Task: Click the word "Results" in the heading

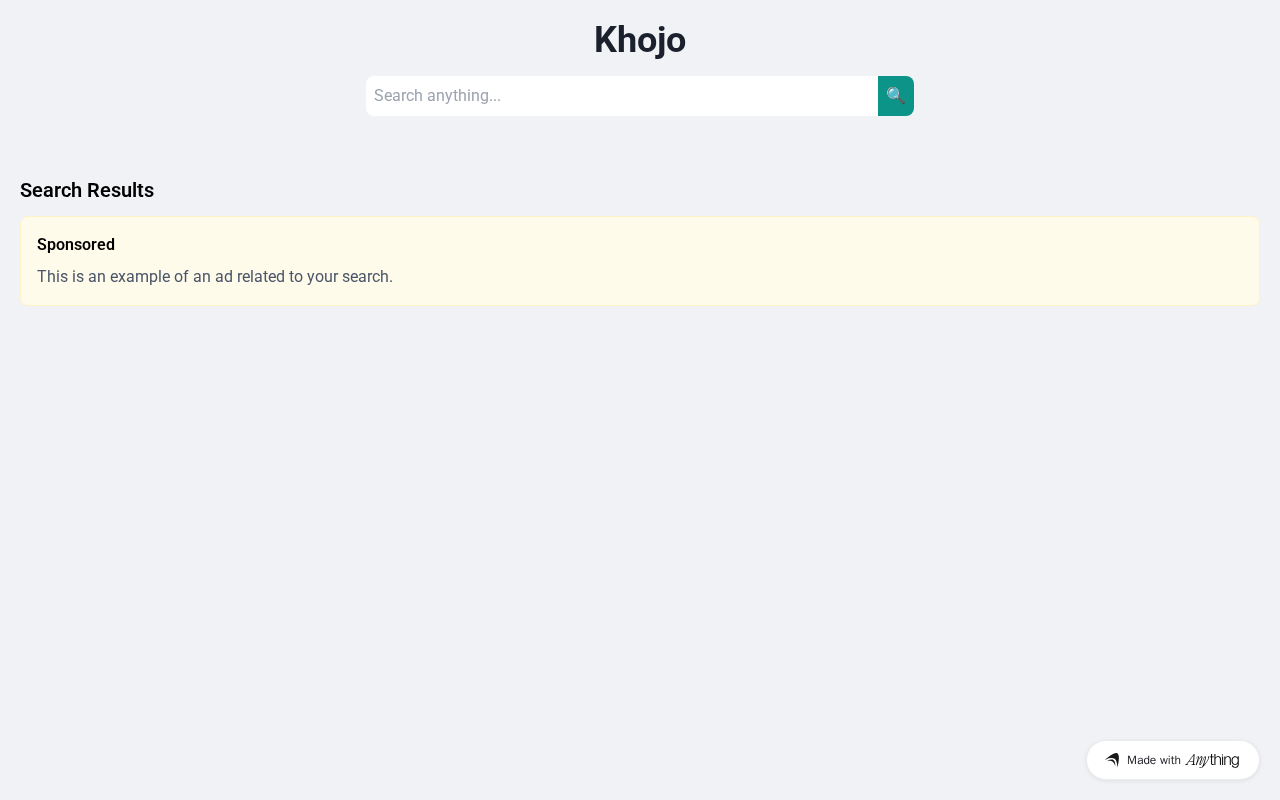Action: (120, 190)
